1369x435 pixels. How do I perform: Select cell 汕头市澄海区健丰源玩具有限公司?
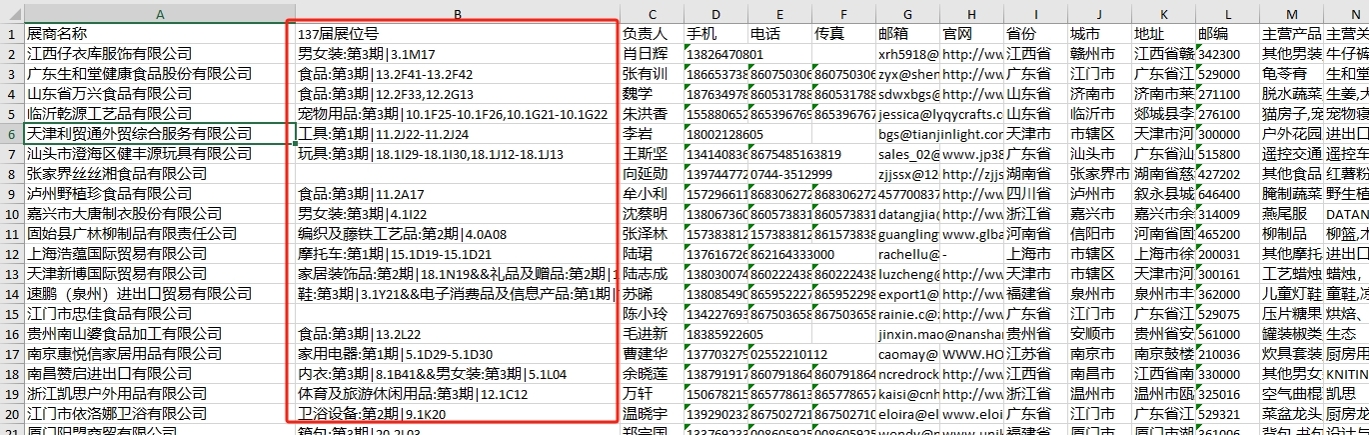pos(159,153)
